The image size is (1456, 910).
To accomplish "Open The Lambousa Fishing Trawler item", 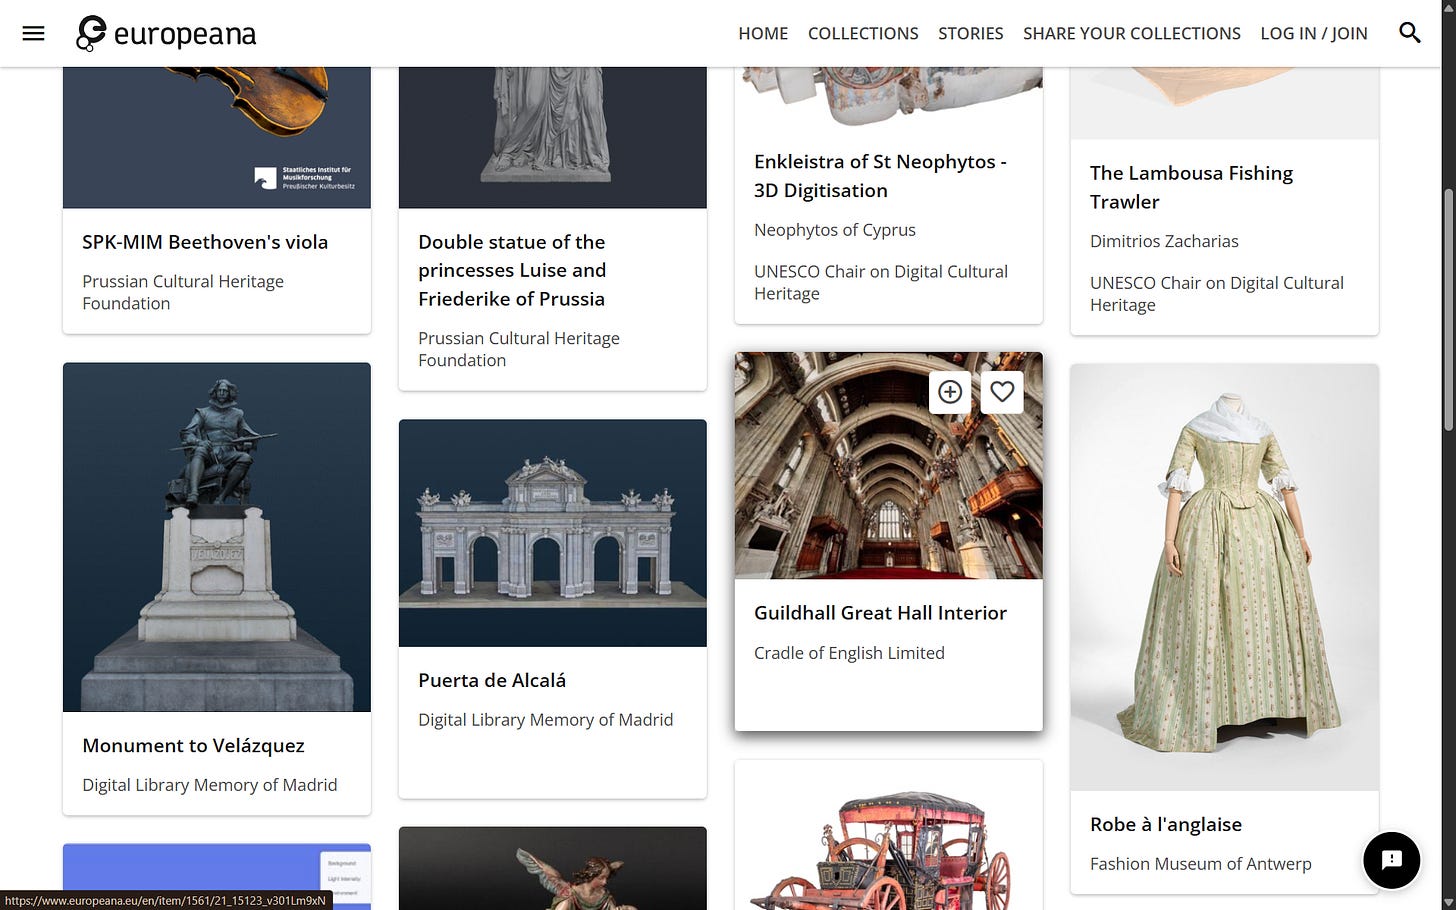I will [x=1191, y=187].
